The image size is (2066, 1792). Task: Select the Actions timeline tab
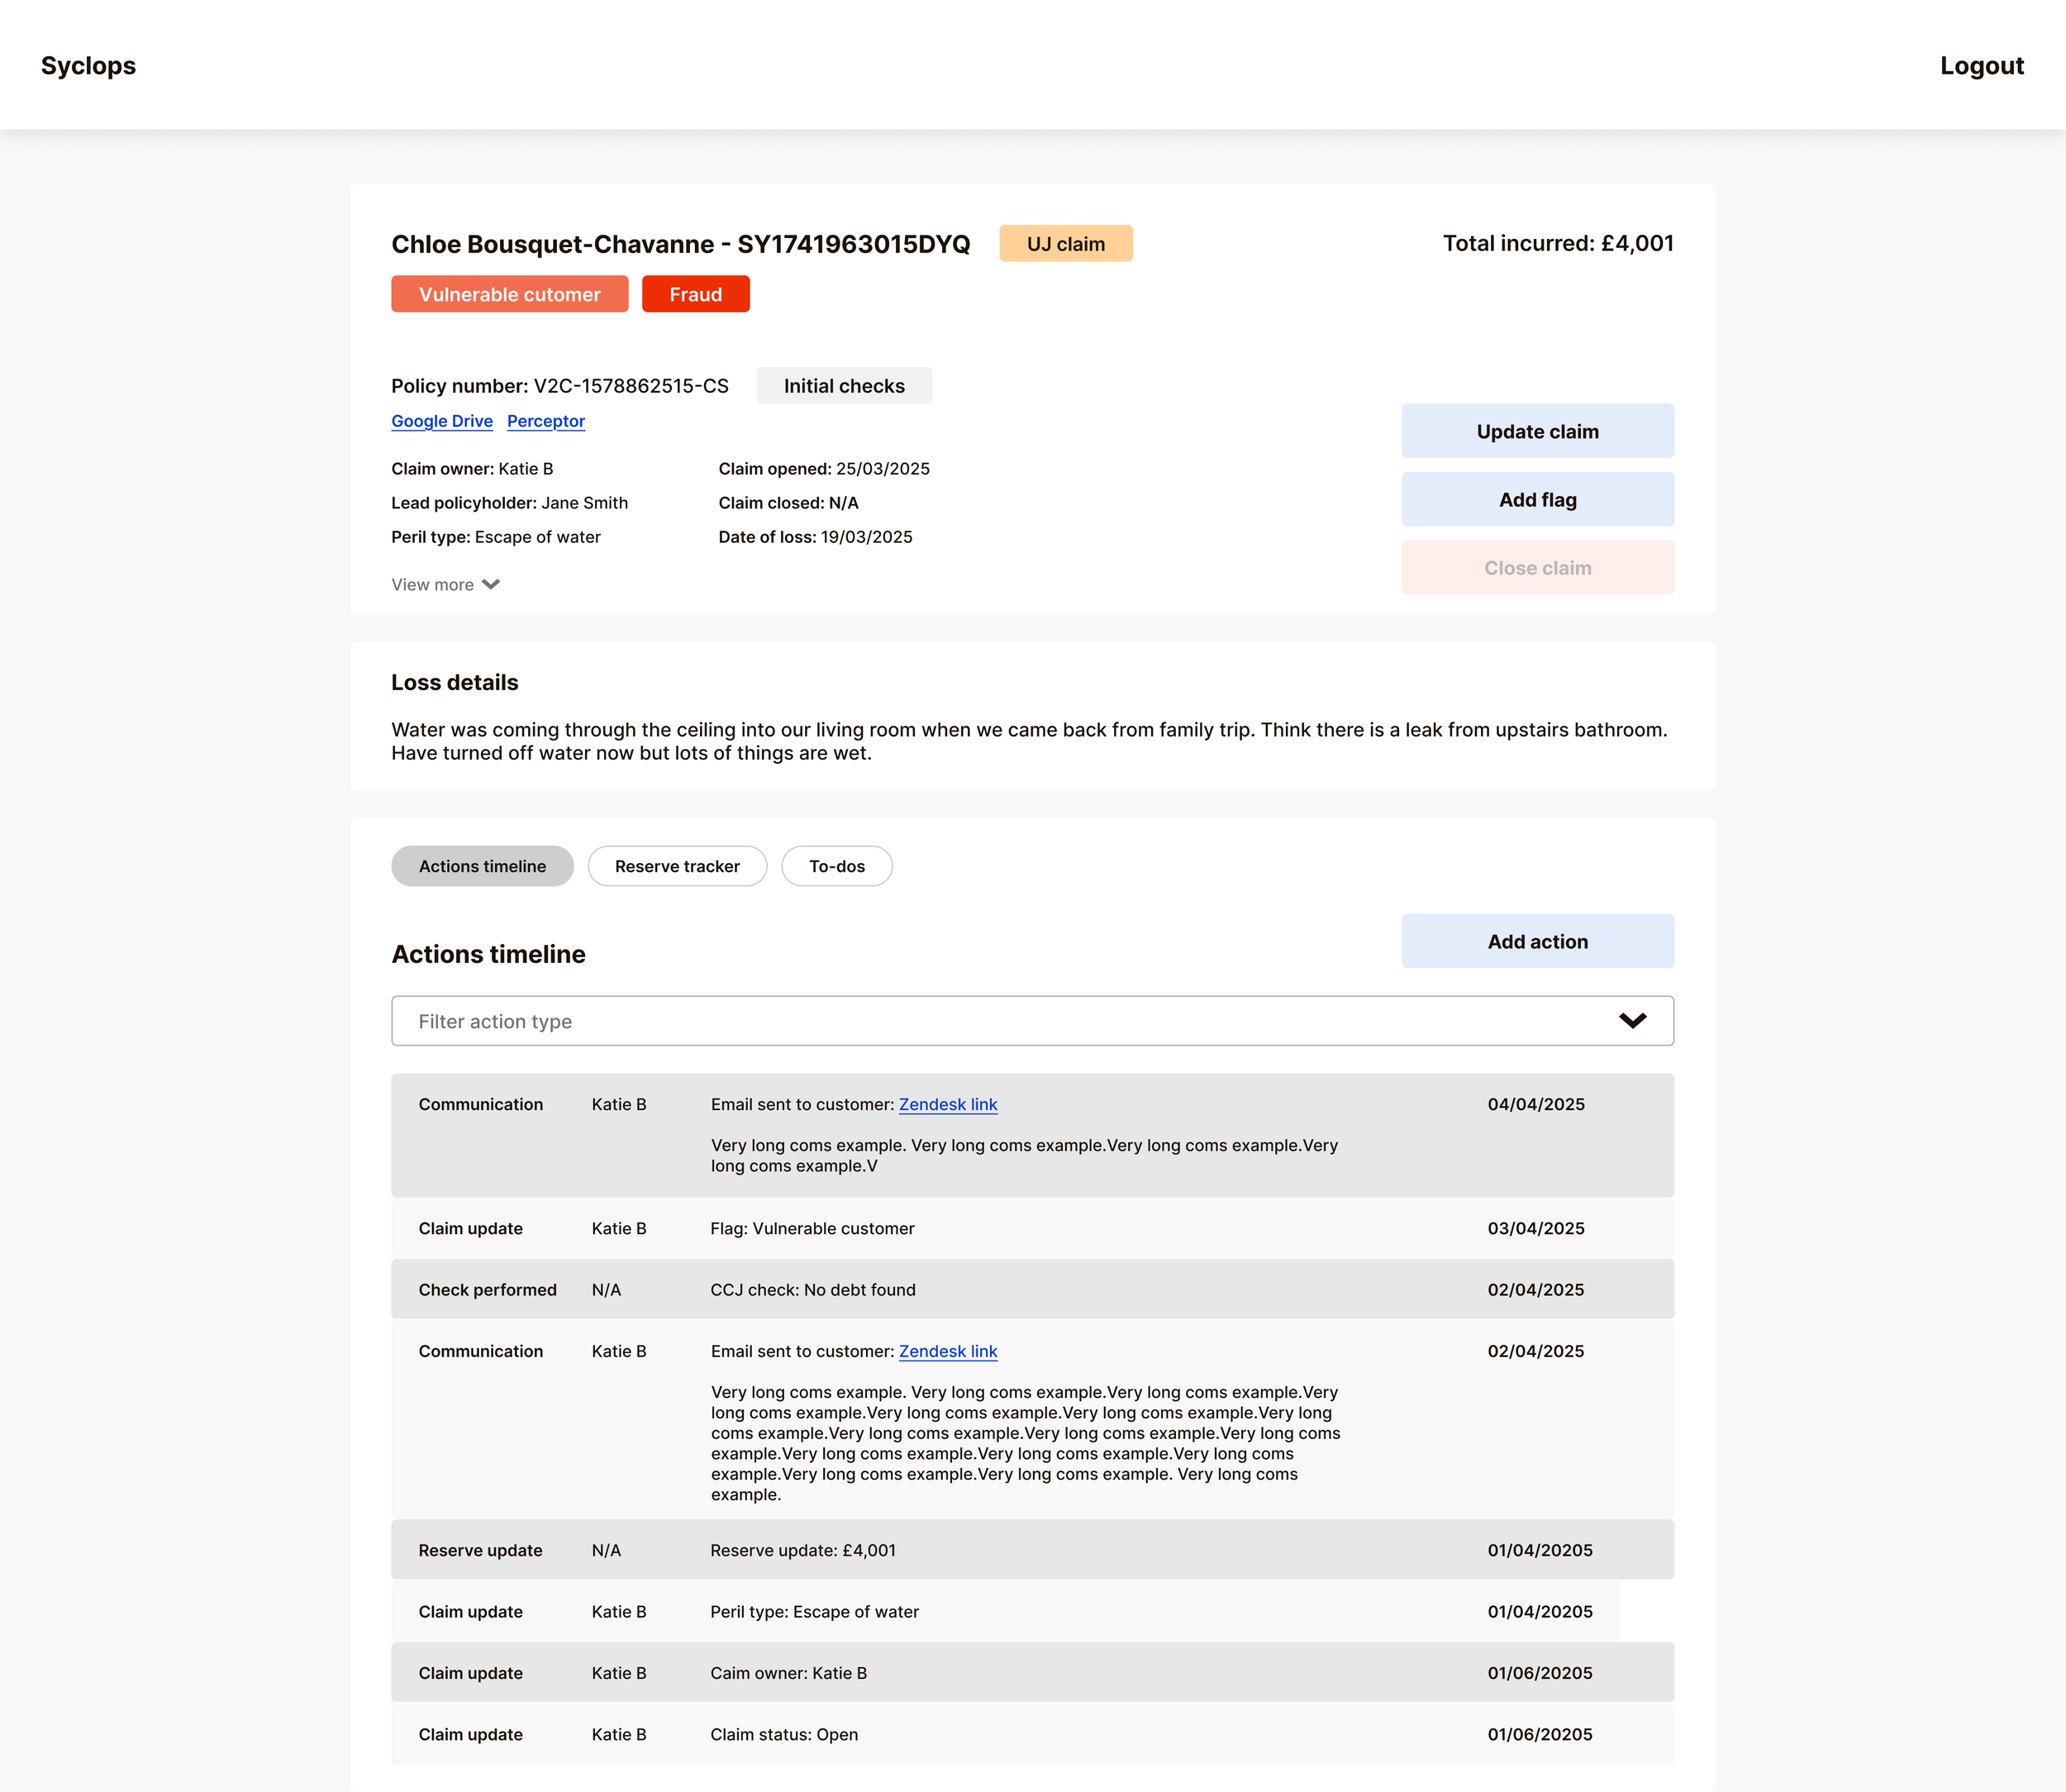[482, 866]
